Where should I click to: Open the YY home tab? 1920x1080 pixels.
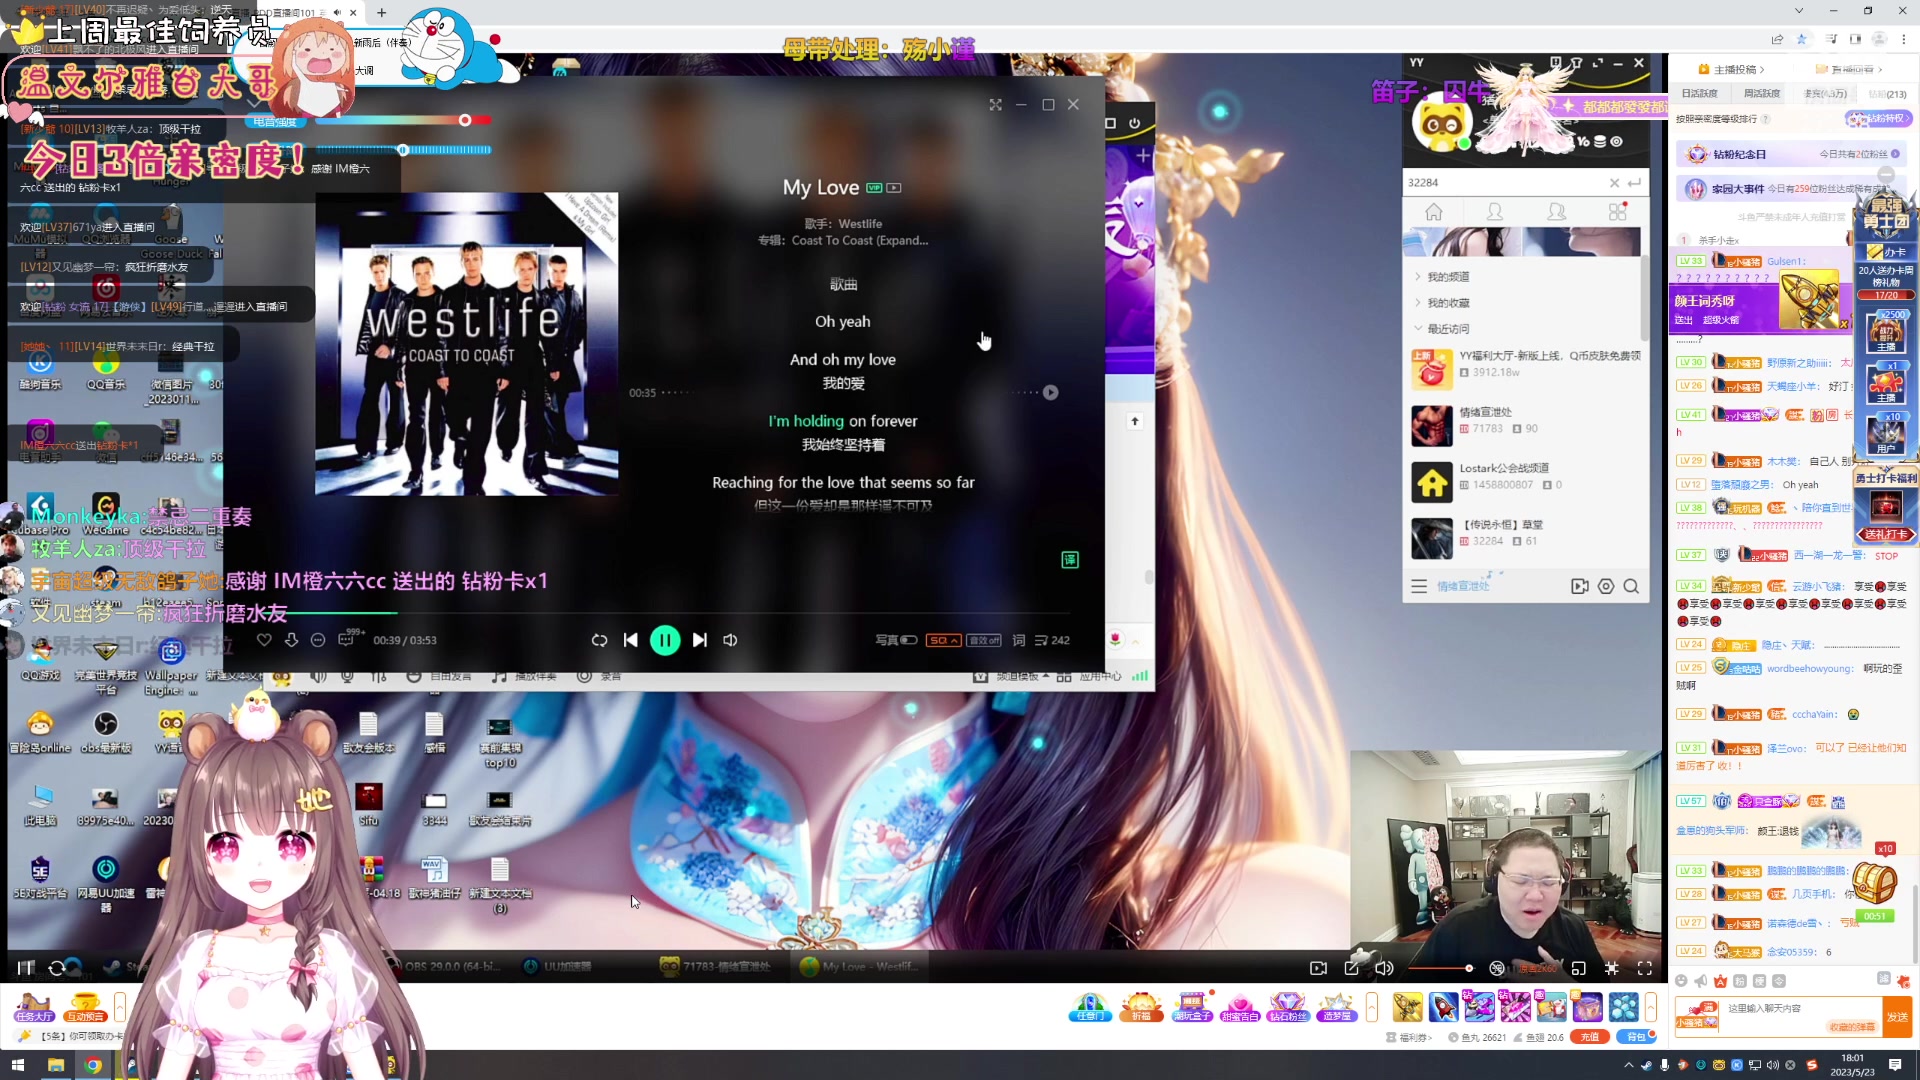point(1434,212)
